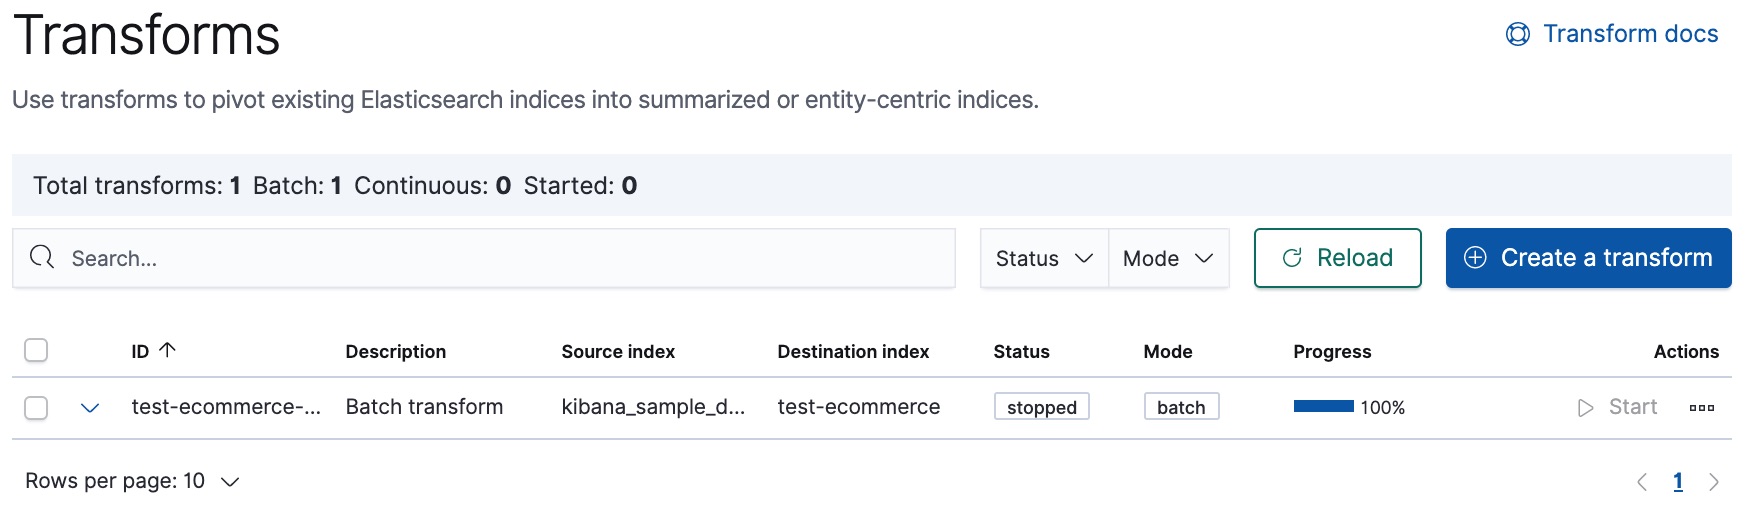Open the Transform docs link

(x=1630, y=34)
